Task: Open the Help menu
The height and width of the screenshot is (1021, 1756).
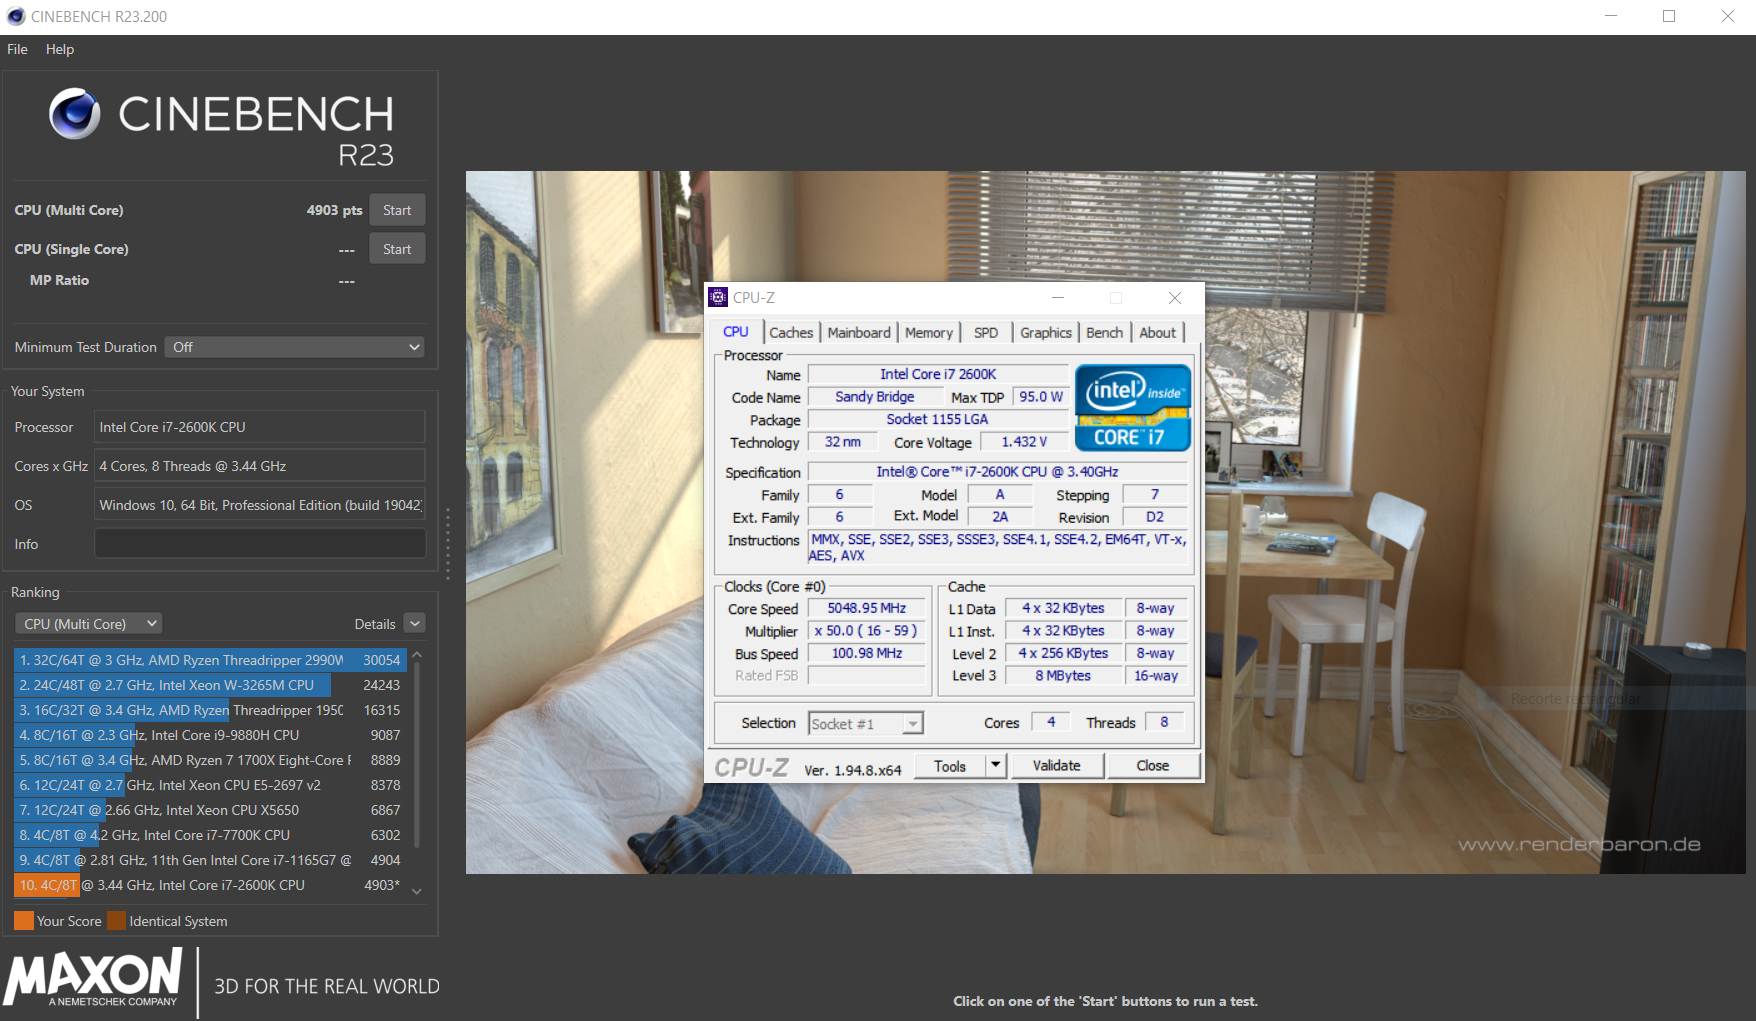Action: [x=60, y=49]
